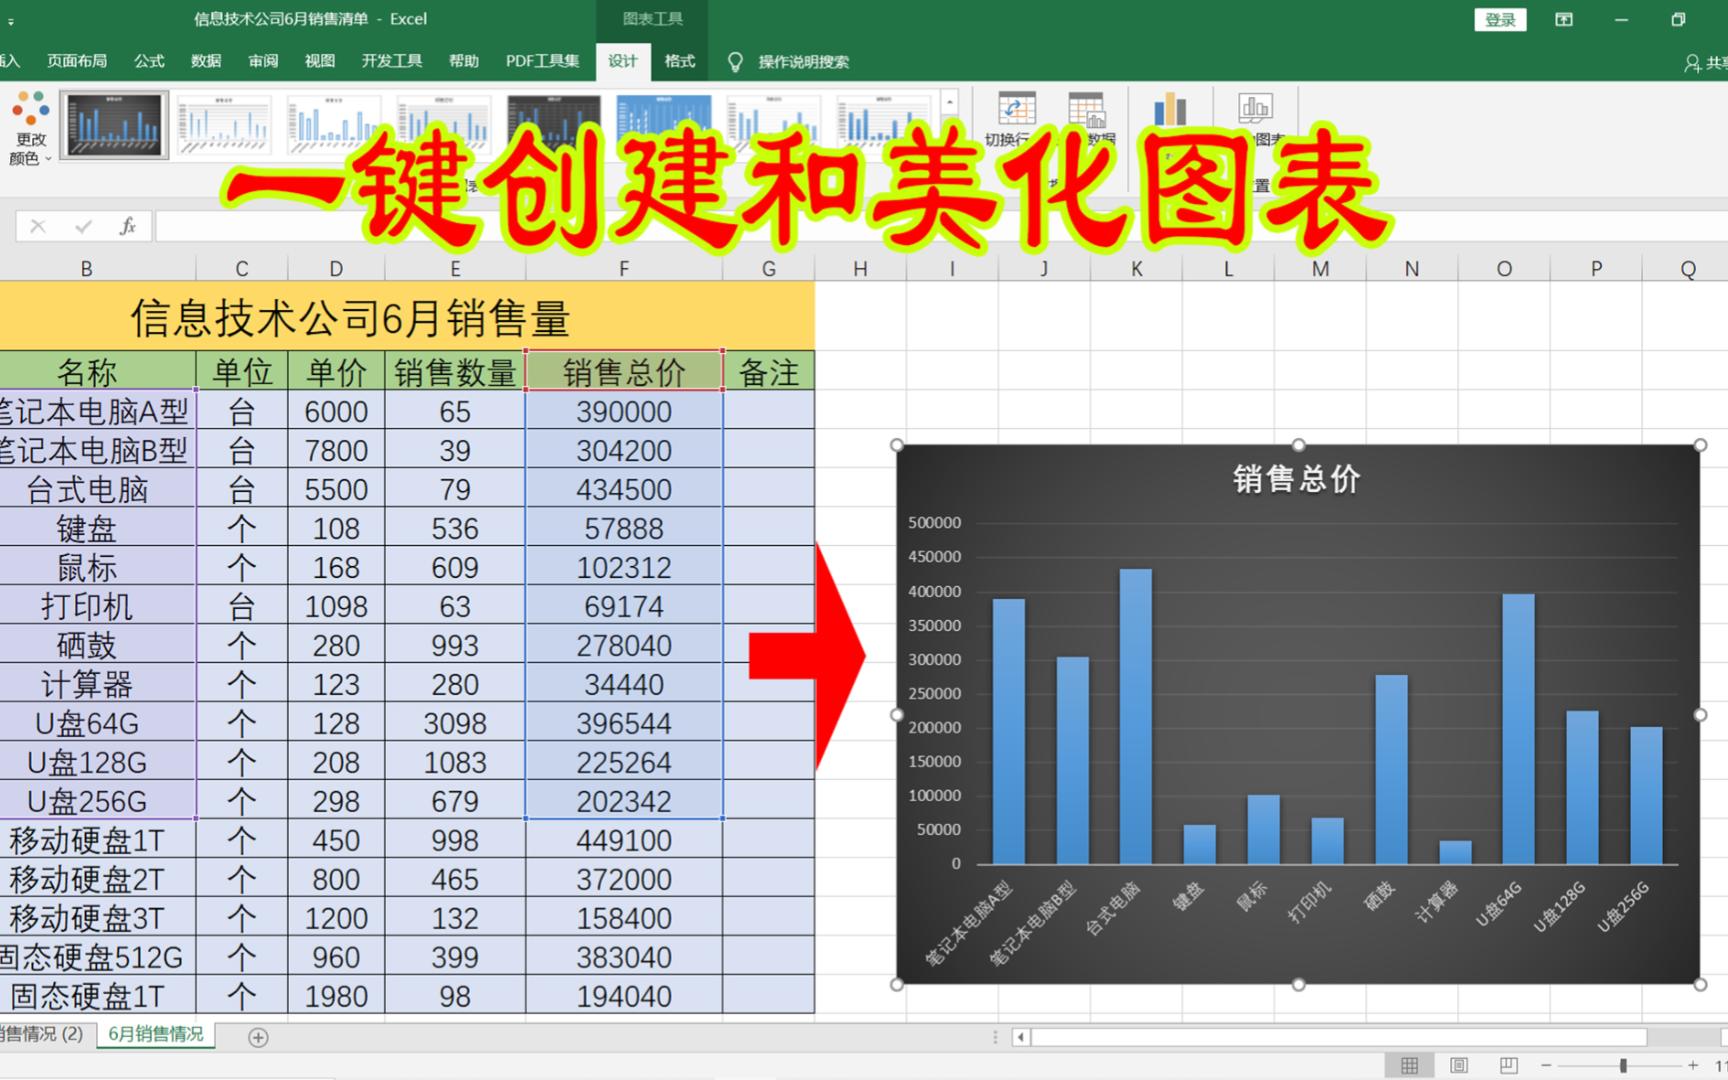Image resolution: width=1728 pixels, height=1080 pixels.
Task: Click the horizontal scrollbar left arrow
Action: point(1020,1037)
